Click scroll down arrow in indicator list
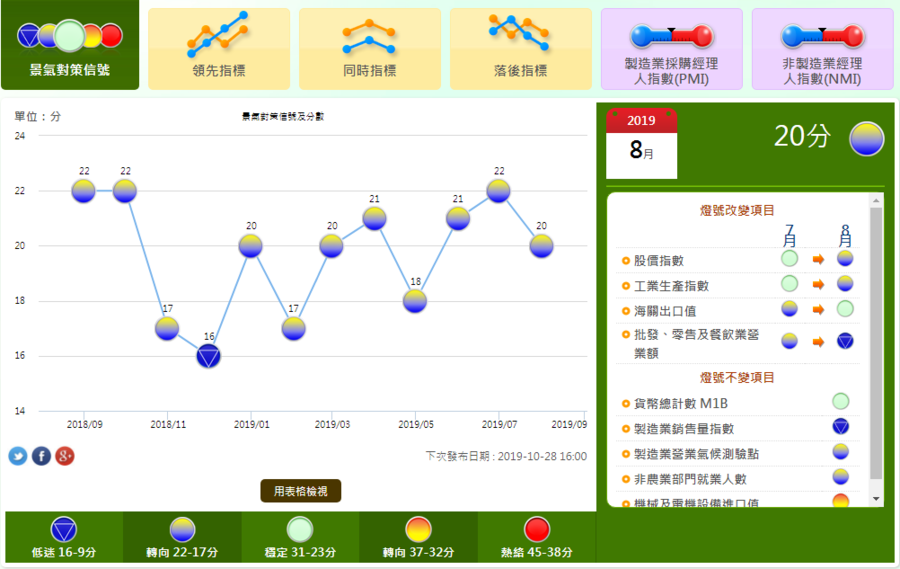The height and width of the screenshot is (569, 900). (877, 498)
